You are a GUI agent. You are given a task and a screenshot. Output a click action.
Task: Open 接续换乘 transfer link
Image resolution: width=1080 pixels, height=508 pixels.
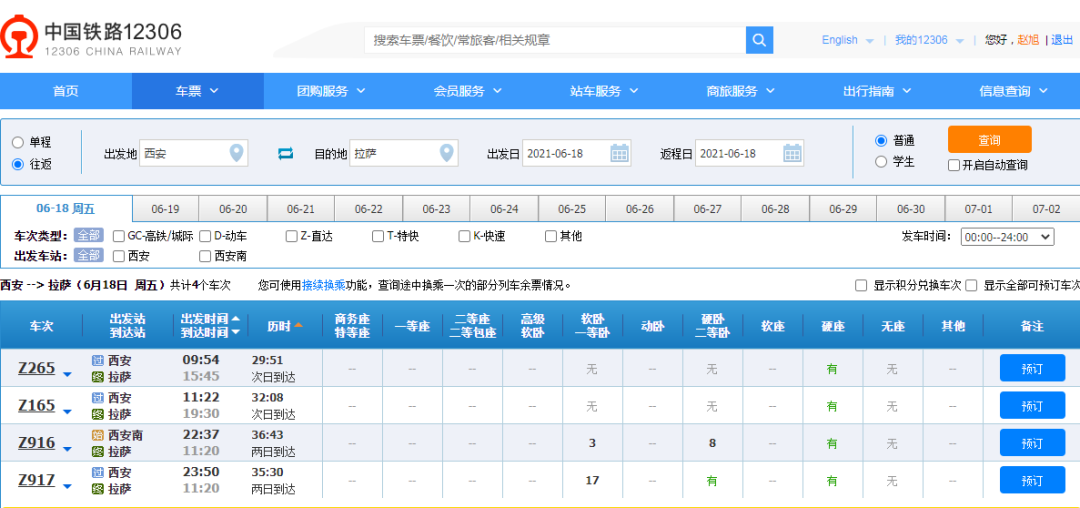point(324,285)
